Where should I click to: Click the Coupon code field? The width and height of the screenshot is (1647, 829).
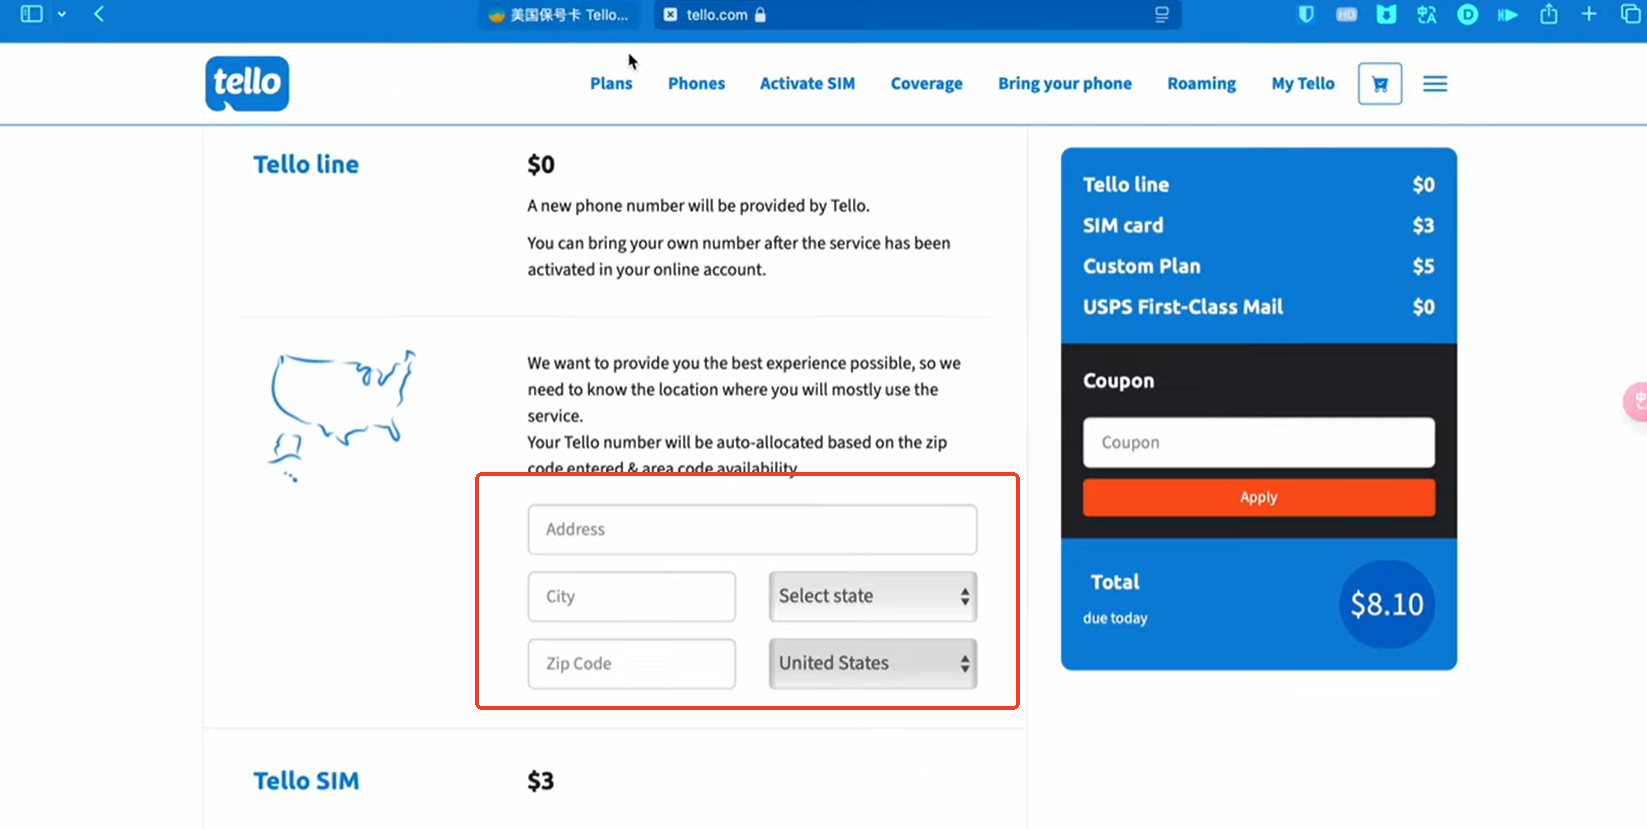tap(1259, 442)
